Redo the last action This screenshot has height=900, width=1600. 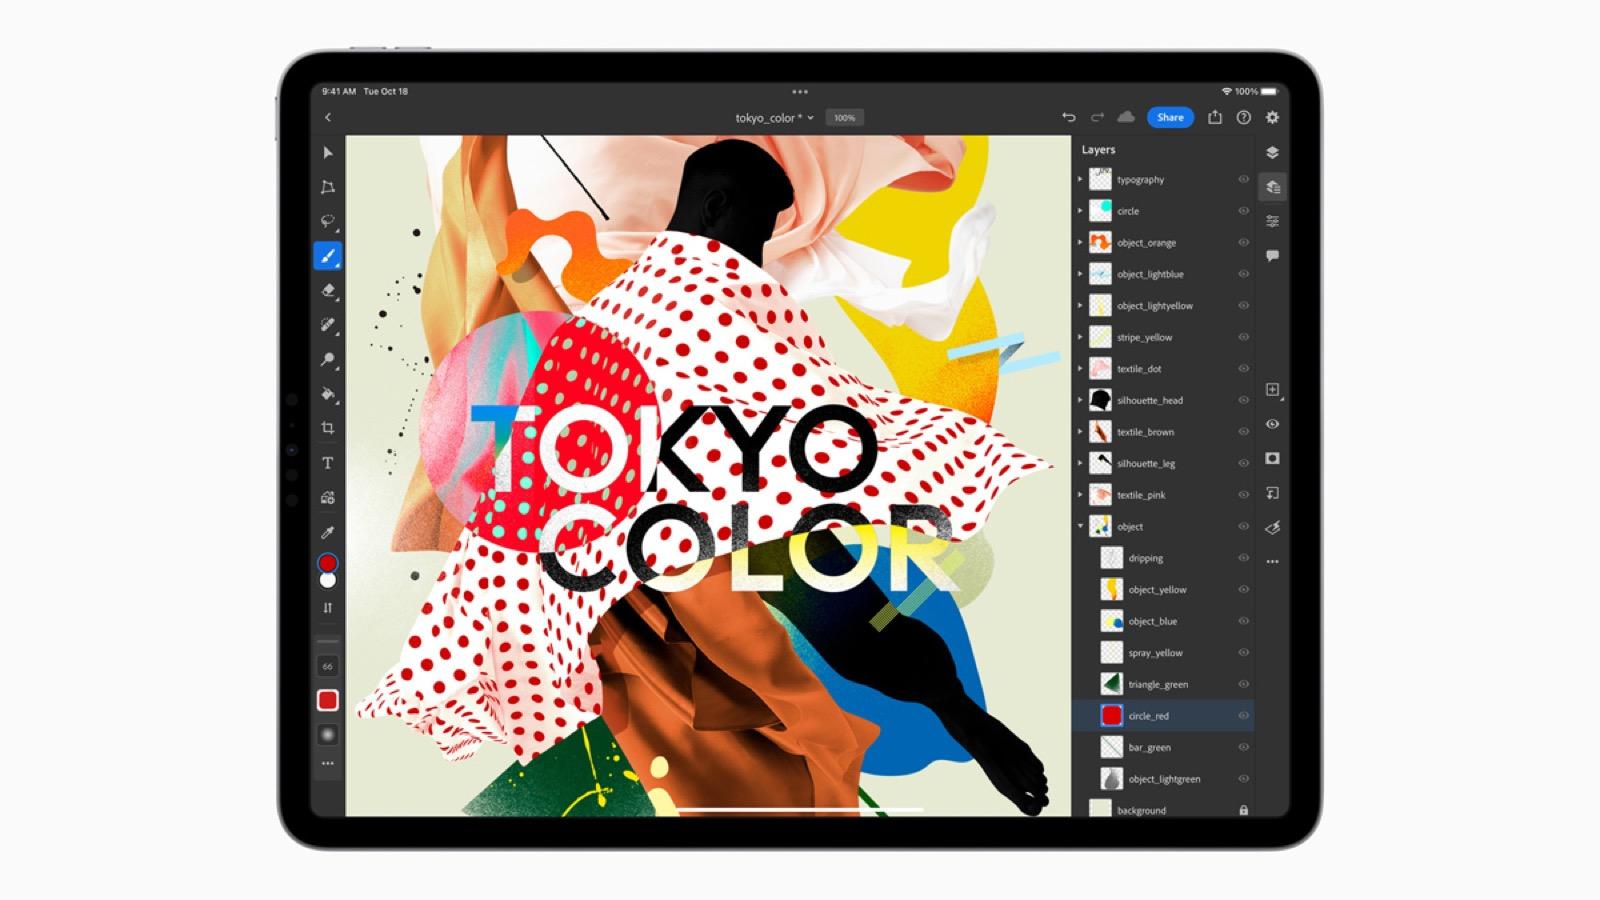click(x=1097, y=117)
